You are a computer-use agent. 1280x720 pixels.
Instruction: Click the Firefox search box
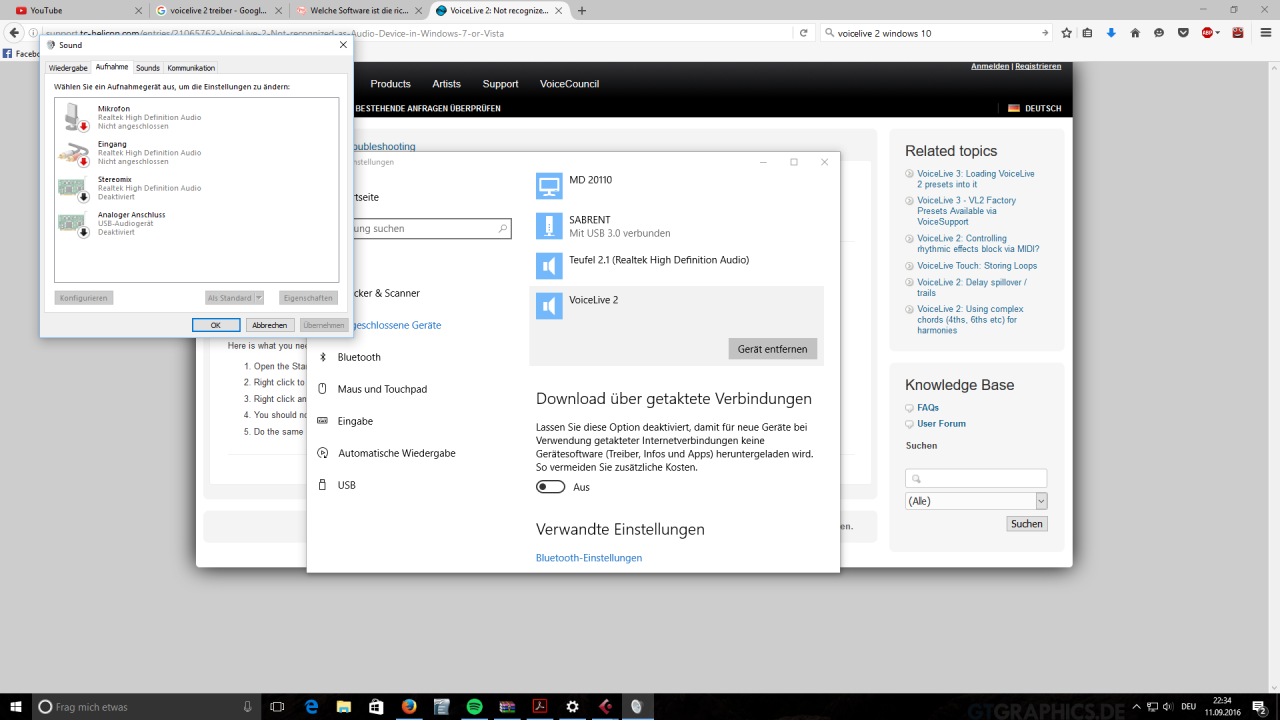click(937, 33)
